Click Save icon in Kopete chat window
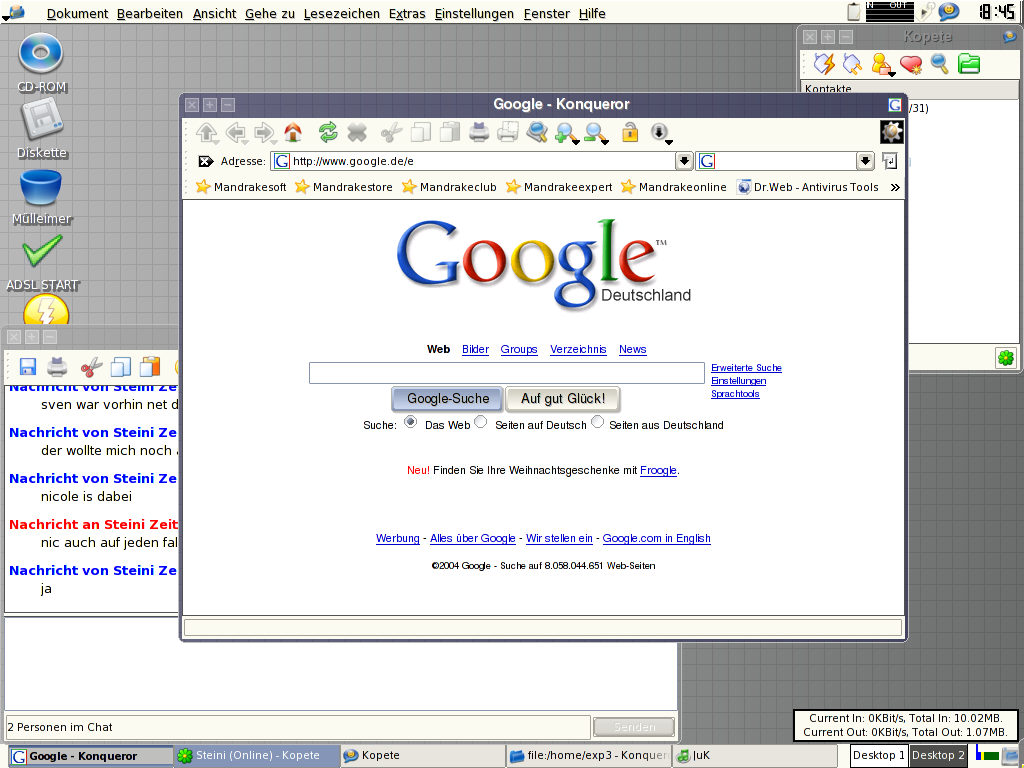This screenshot has height=768, width=1024. [x=27, y=366]
